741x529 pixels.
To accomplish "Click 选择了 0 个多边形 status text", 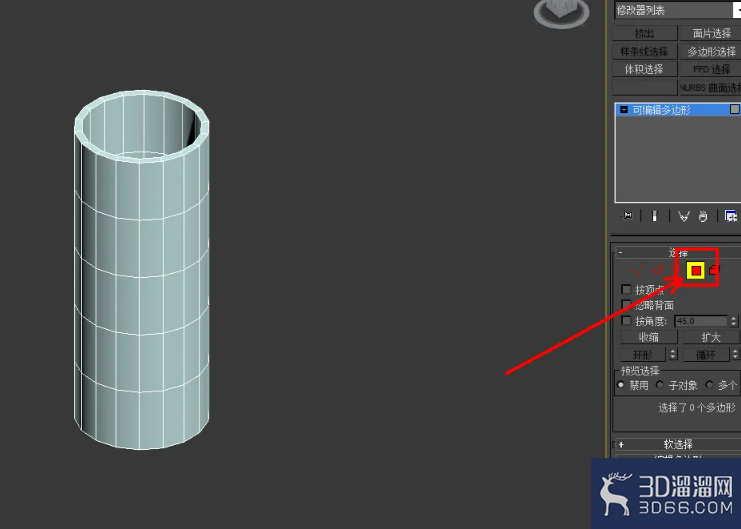I will pyautogui.click(x=697, y=408).
